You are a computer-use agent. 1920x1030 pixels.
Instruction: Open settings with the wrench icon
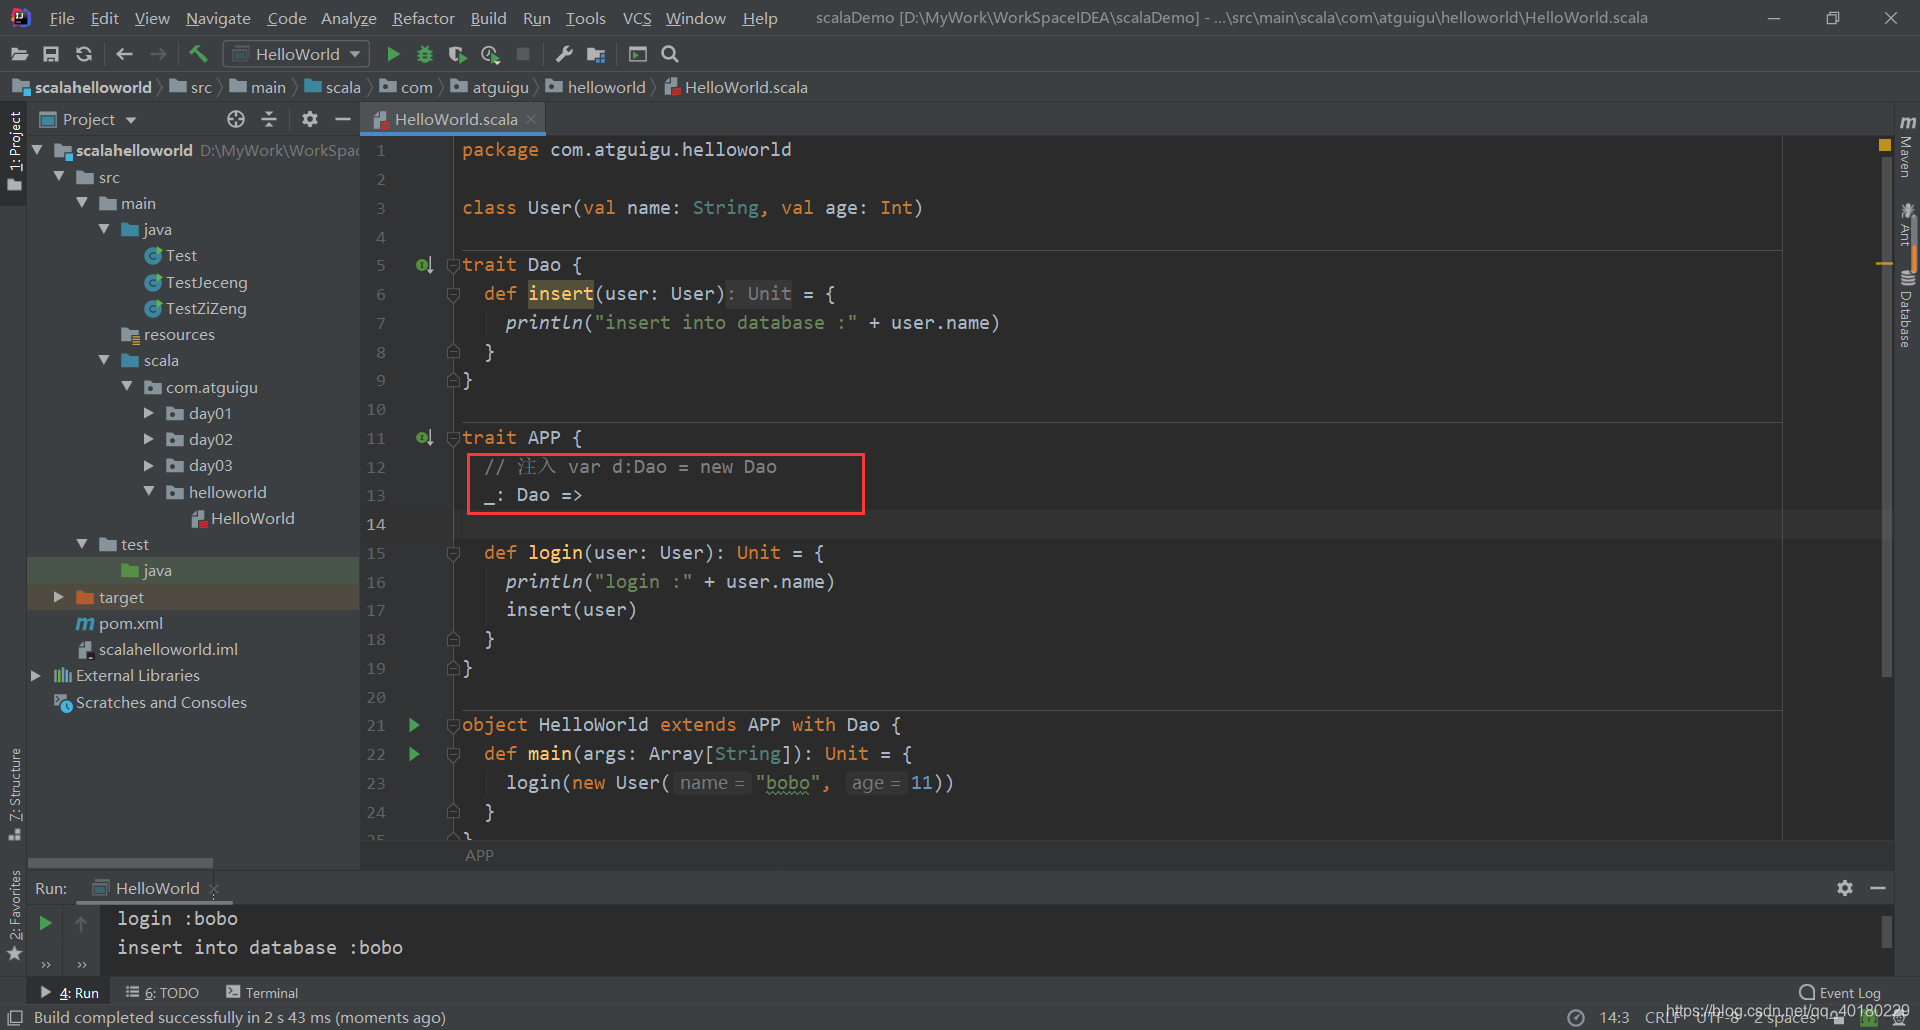(x=563, y=54)
